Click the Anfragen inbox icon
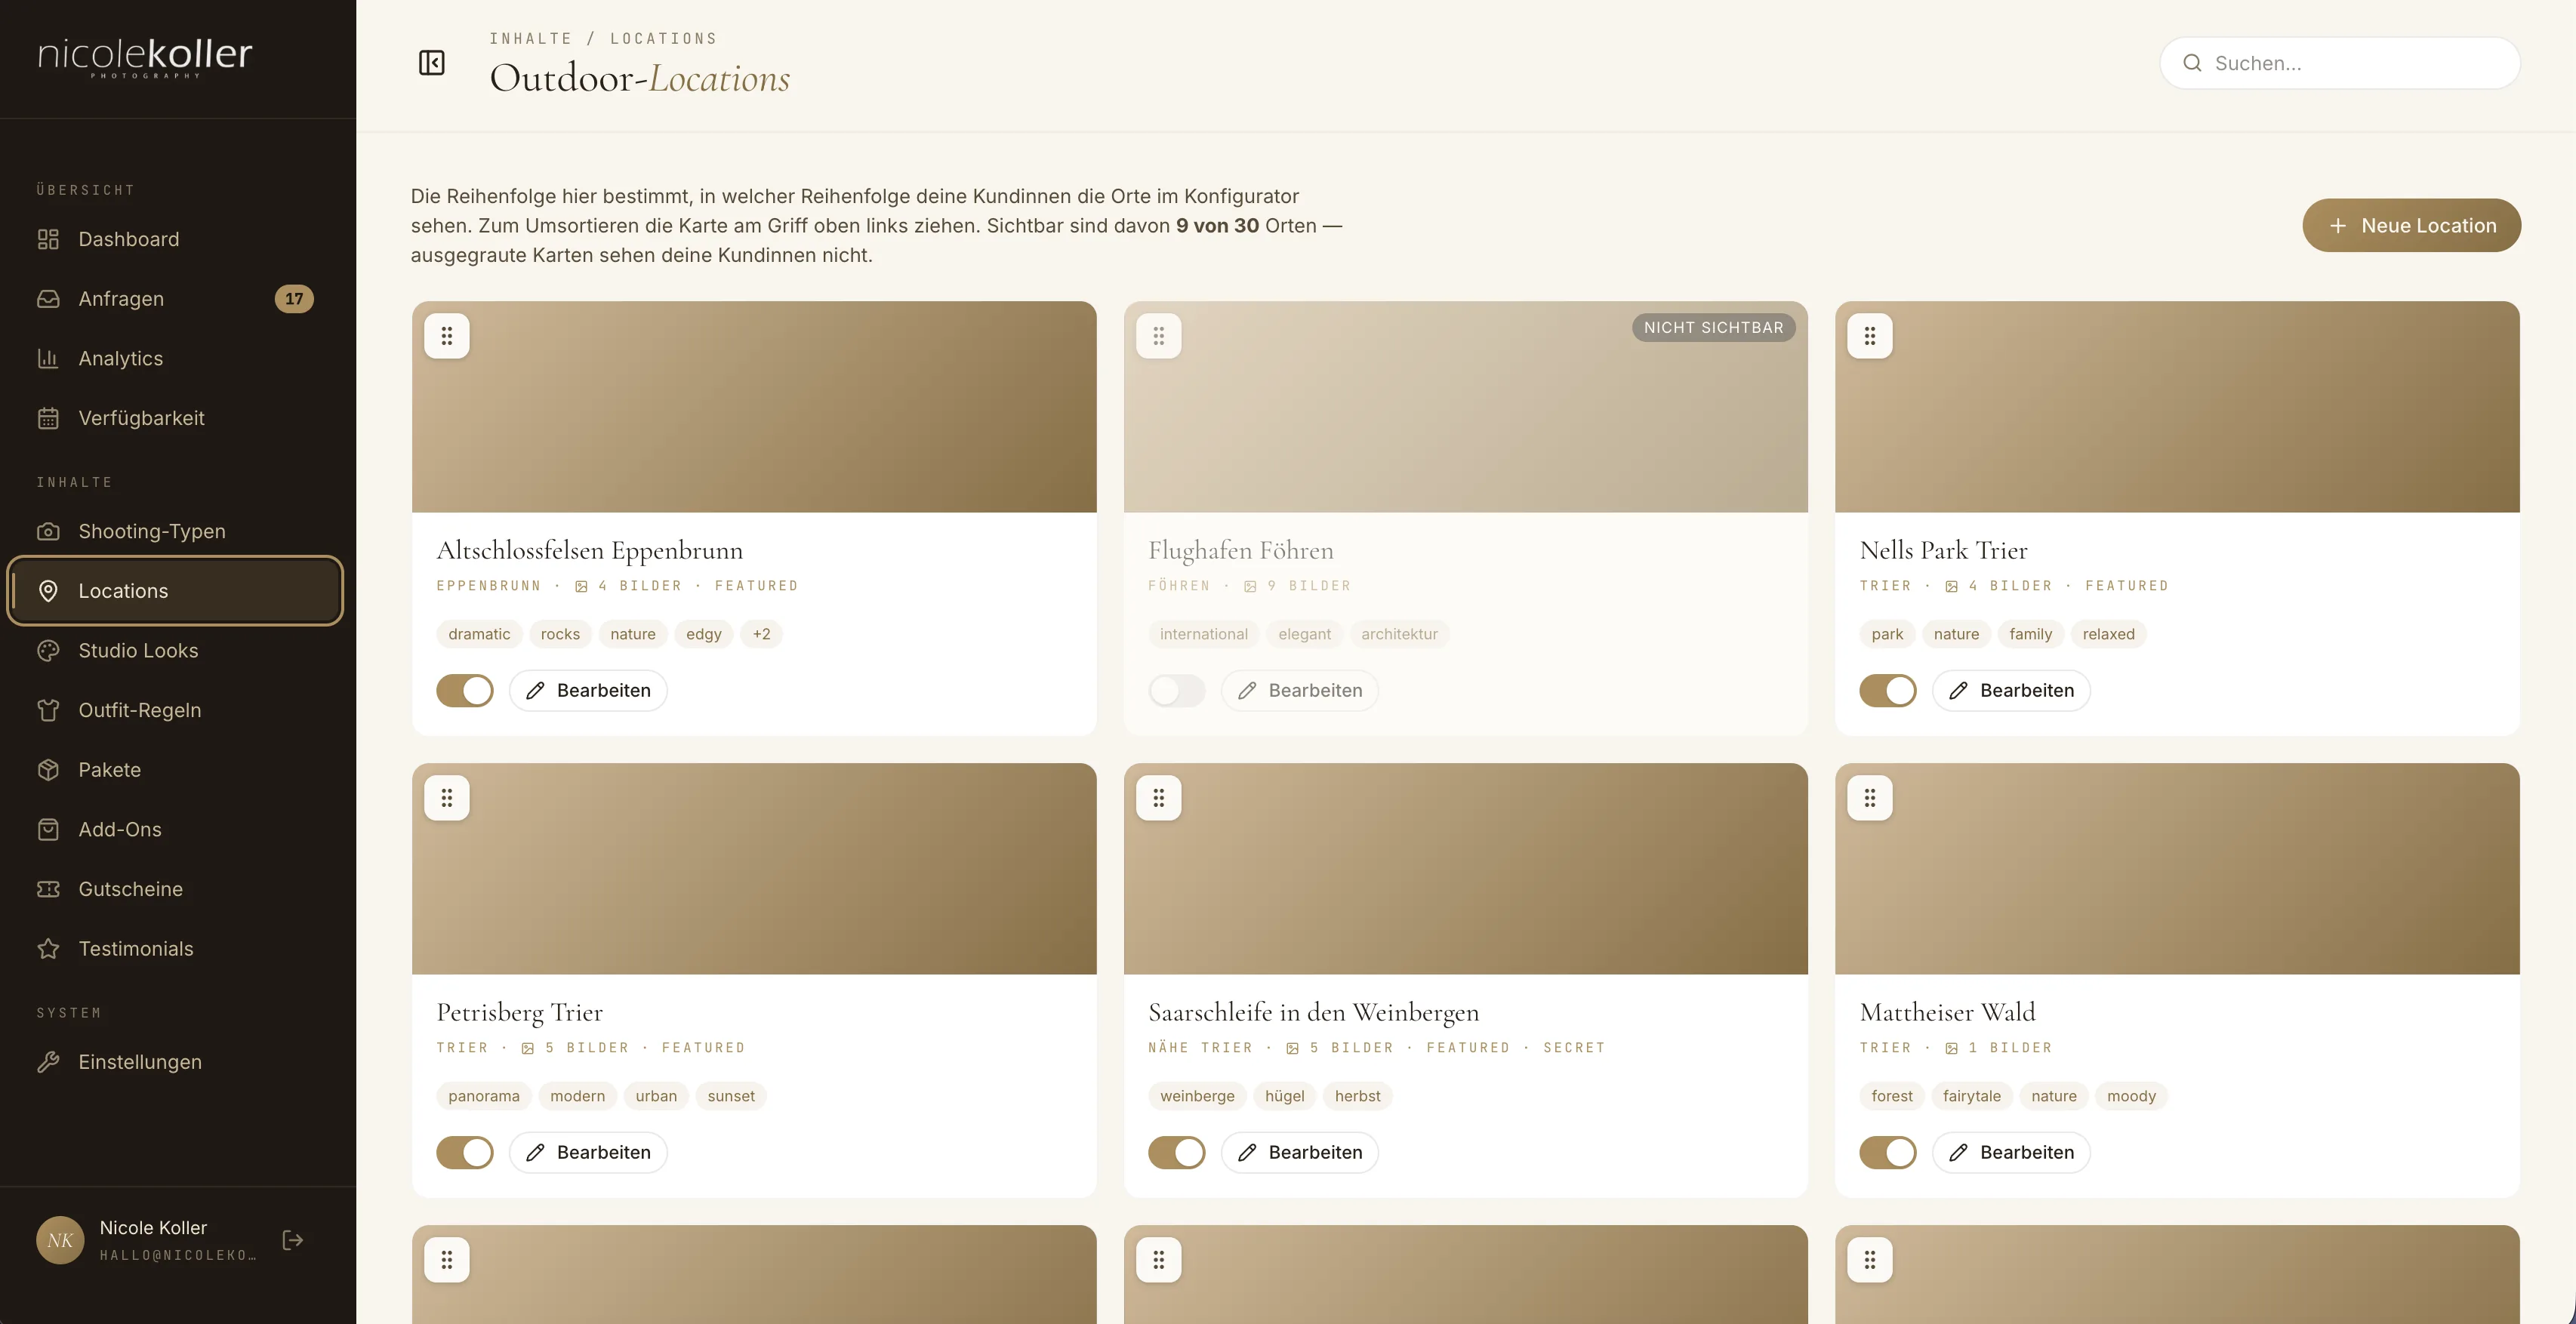Viewport: 2576px width, 1324px height. coord(48,299)
